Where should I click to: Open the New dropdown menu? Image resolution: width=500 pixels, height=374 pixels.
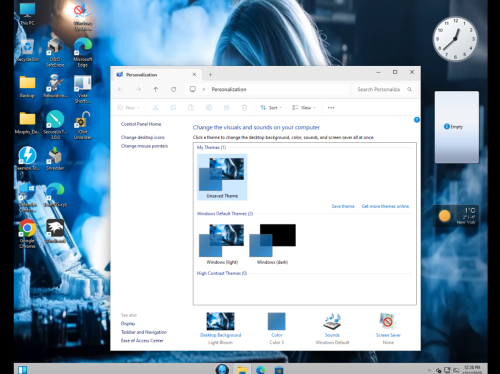128,108
